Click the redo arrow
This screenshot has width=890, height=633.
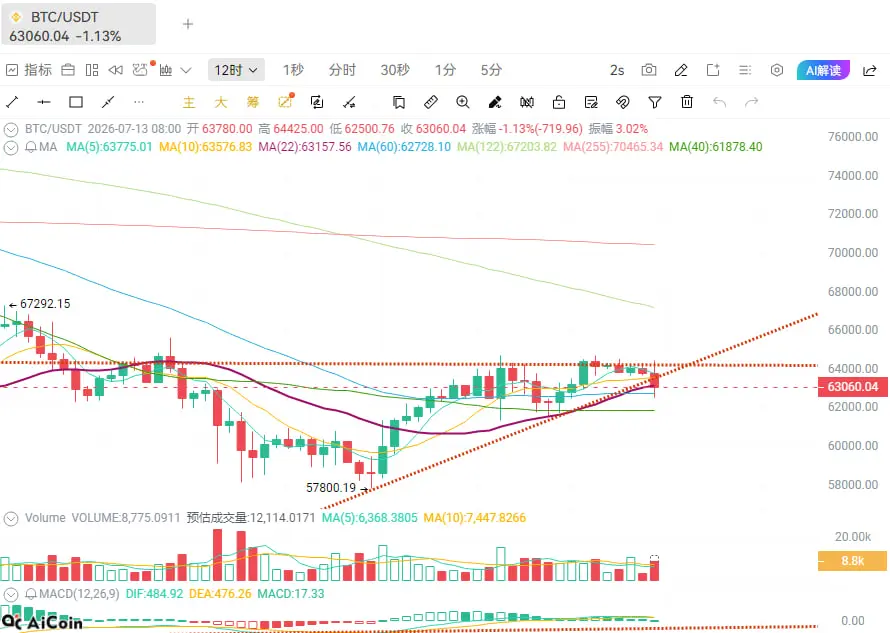(x=752, y=102)
